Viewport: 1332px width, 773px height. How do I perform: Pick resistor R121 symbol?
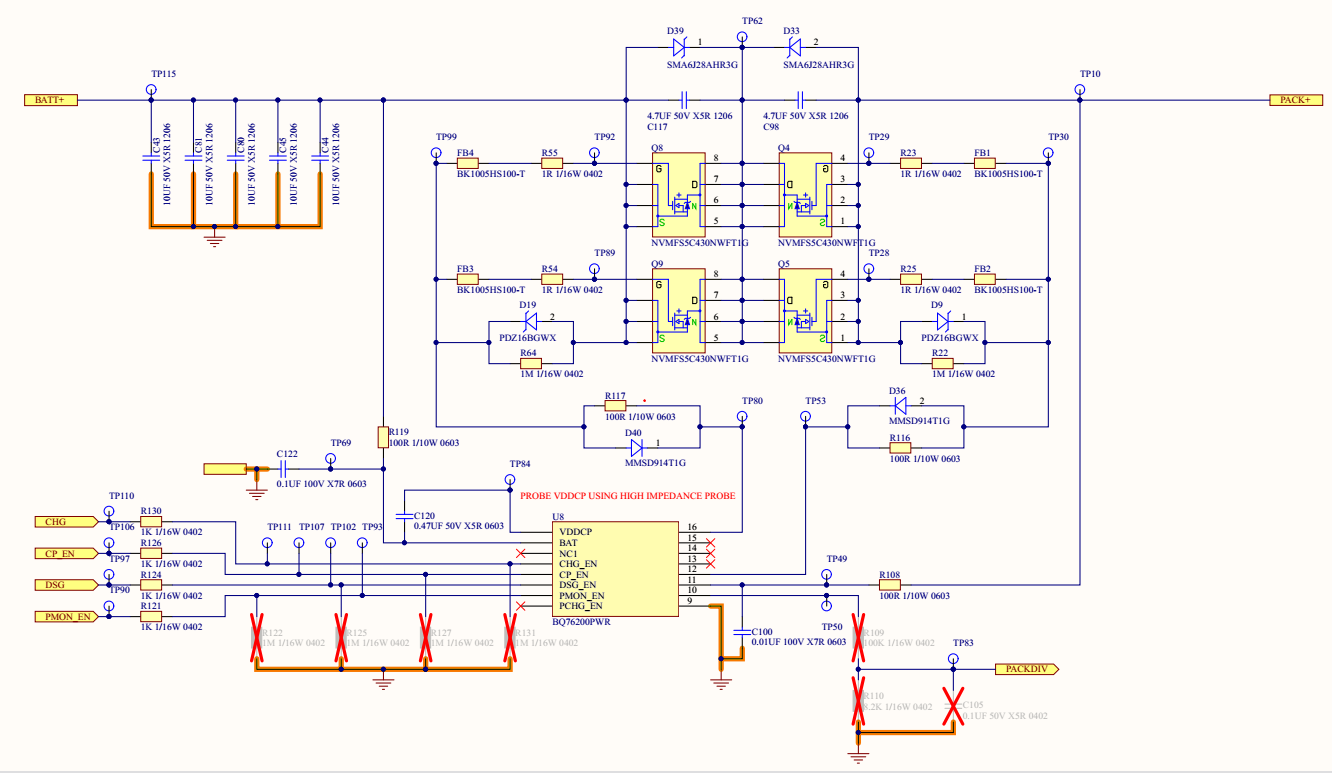tap(151, 616)
